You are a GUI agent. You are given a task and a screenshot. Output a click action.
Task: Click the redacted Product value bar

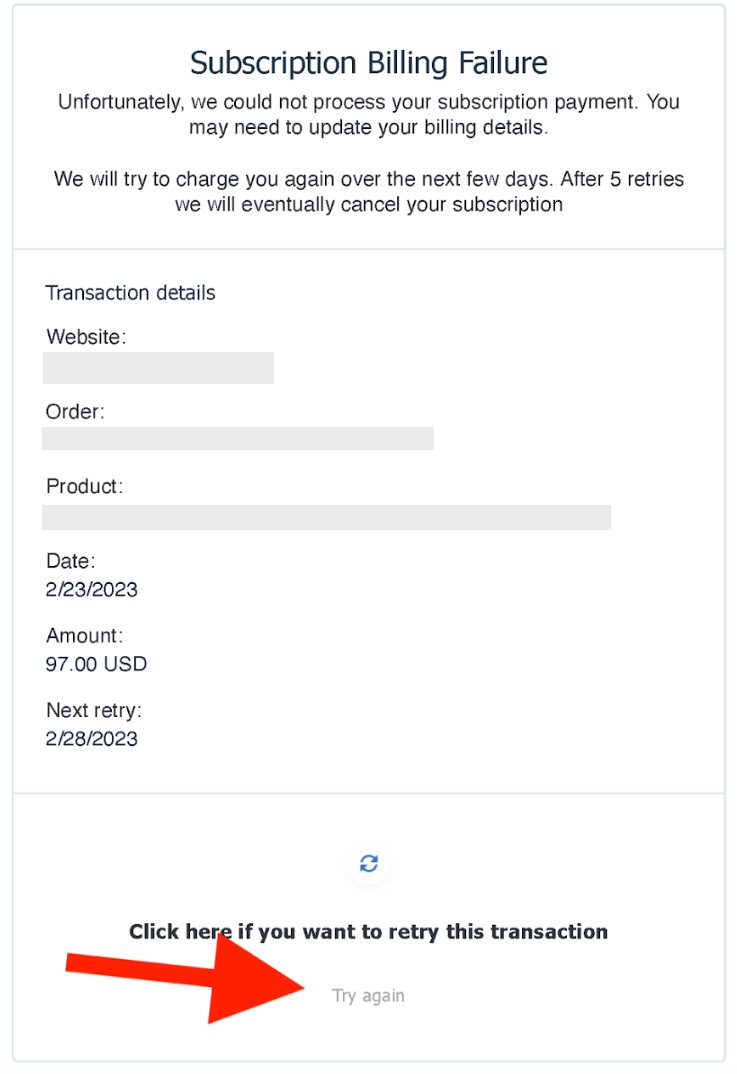(x=326, y=517)
